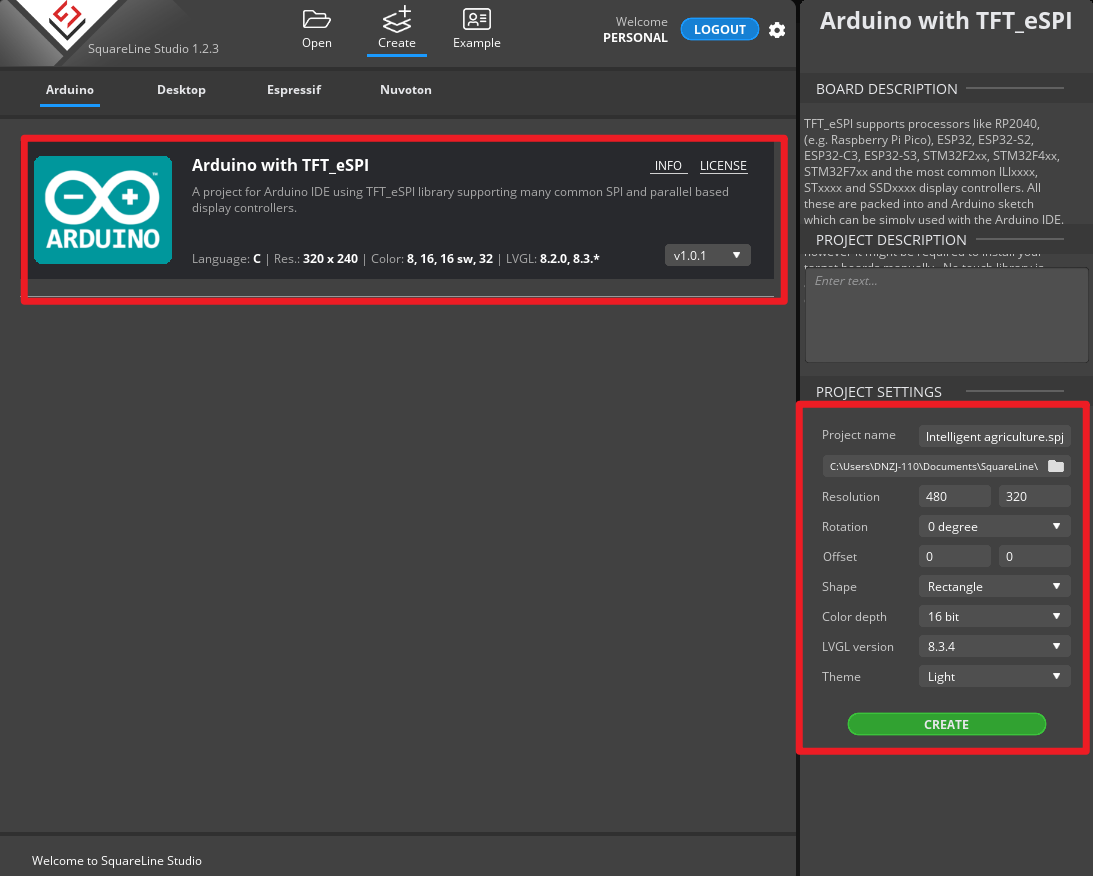Click the BOARD DESCRIPTION heading

point(887,89)
